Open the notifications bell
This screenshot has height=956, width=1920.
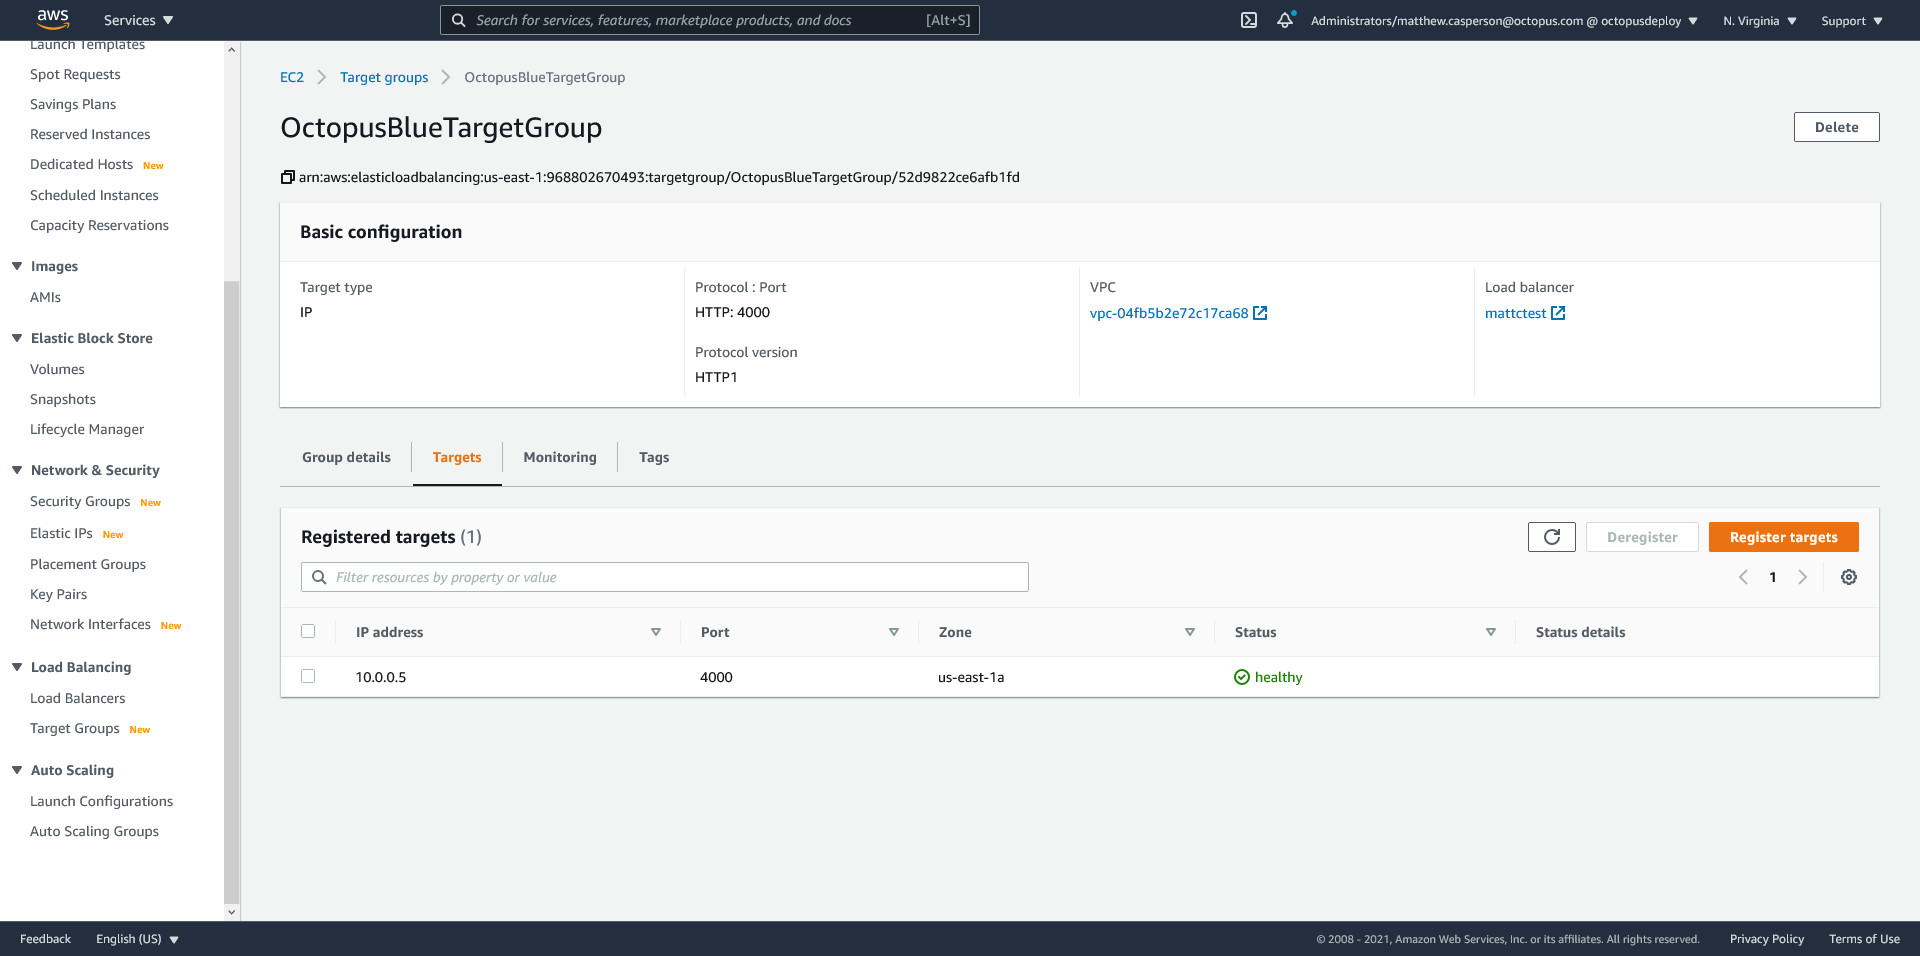[x=1285, y=20]
